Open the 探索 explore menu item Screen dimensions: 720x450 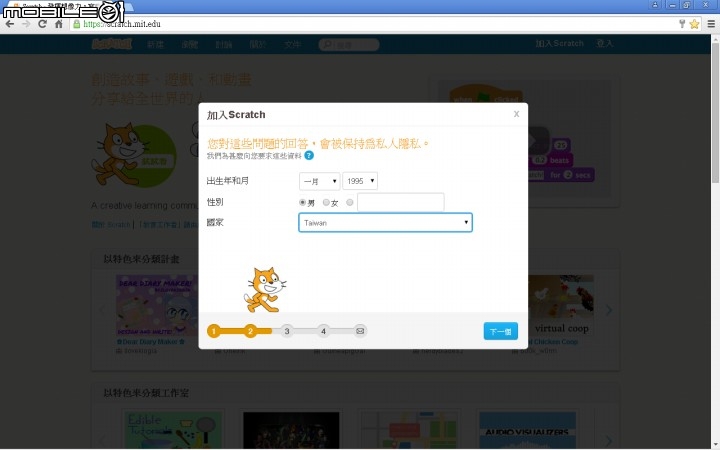(189, 45)
